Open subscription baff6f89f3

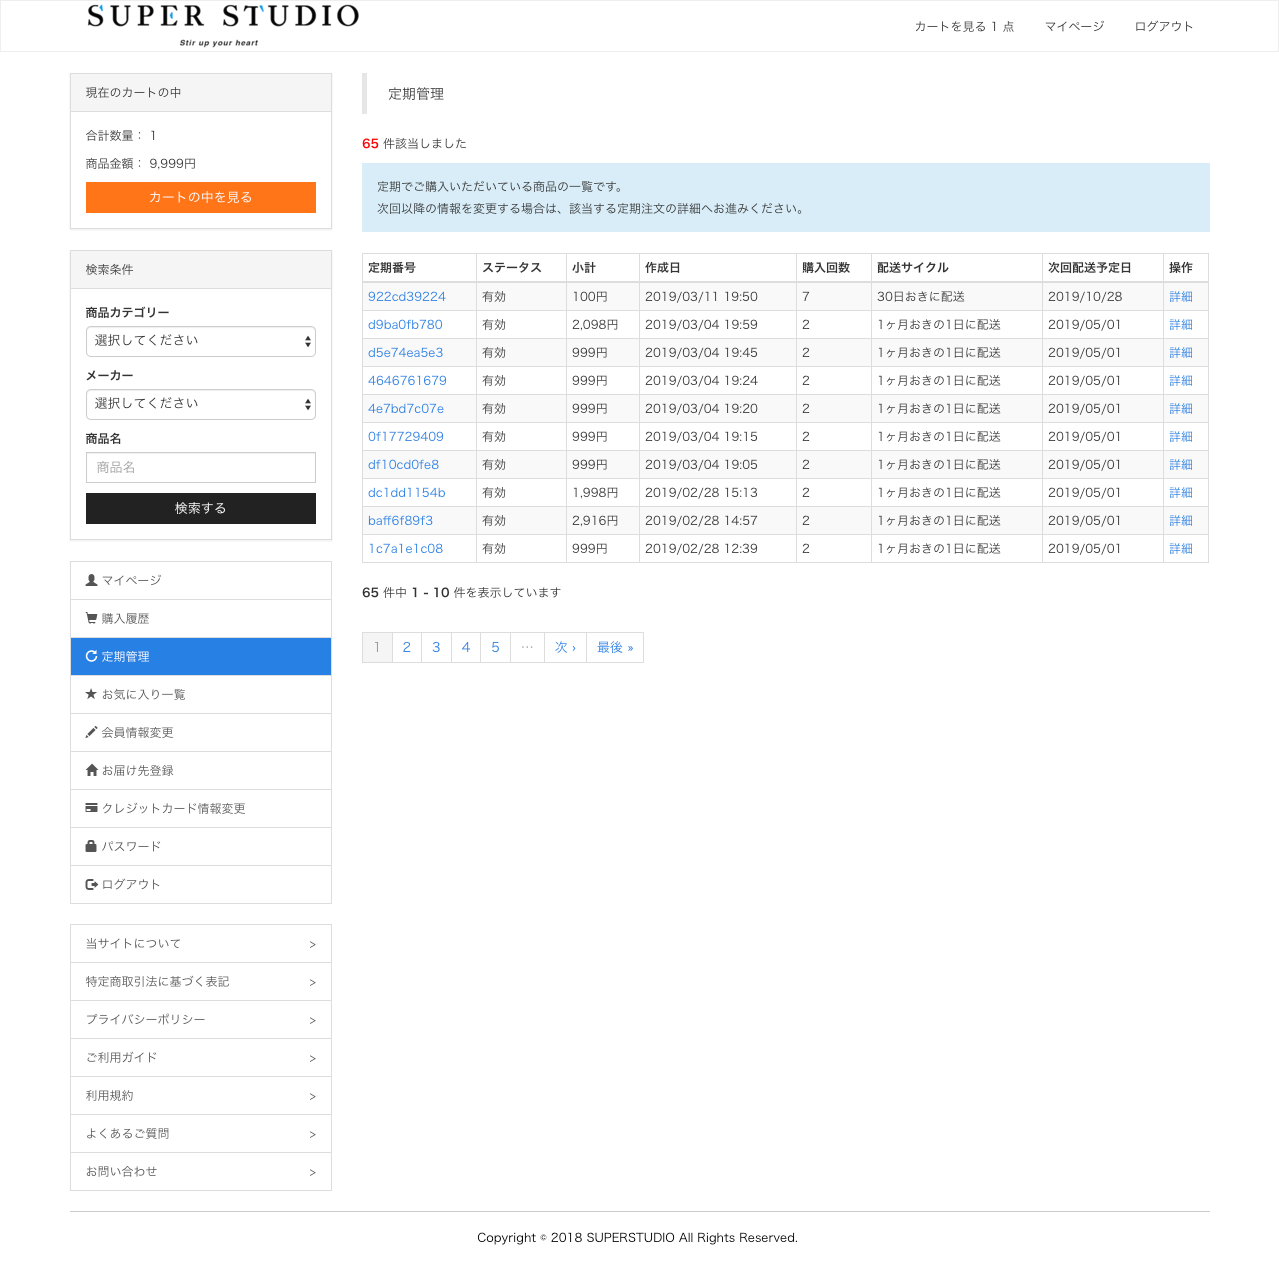click(400, 521)
